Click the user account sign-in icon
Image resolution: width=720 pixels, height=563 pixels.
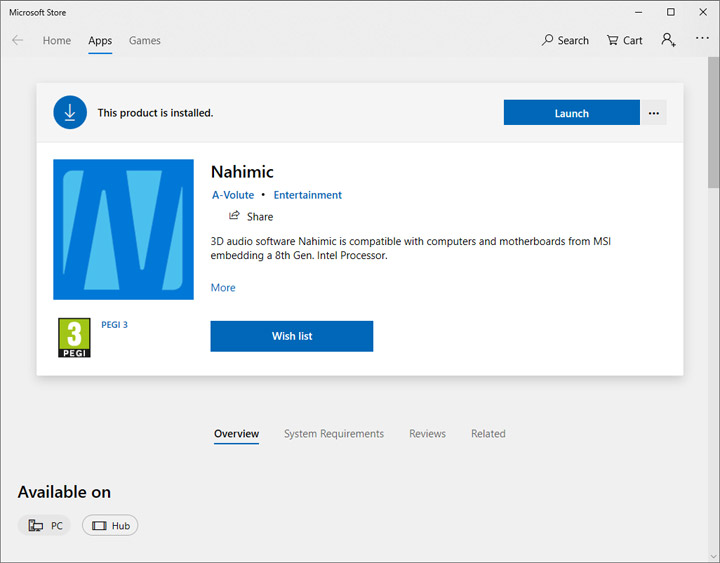[668, 41]
